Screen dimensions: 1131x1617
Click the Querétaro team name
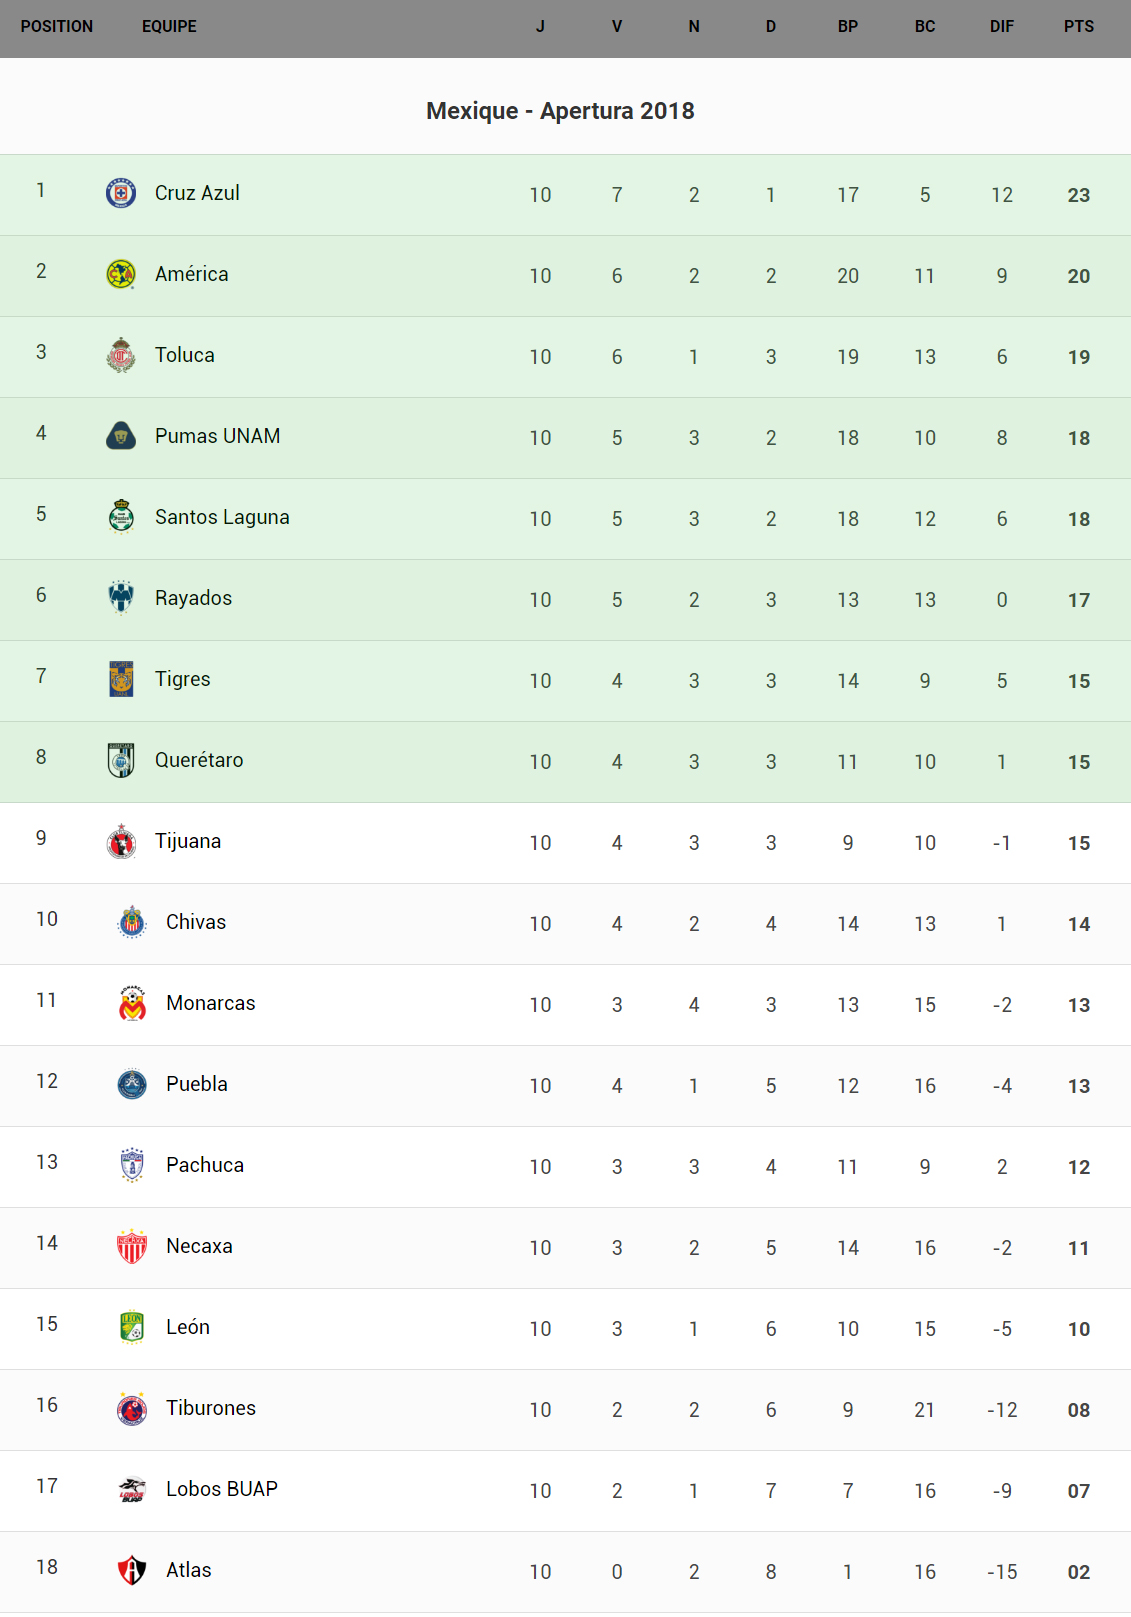click(199, 760)
